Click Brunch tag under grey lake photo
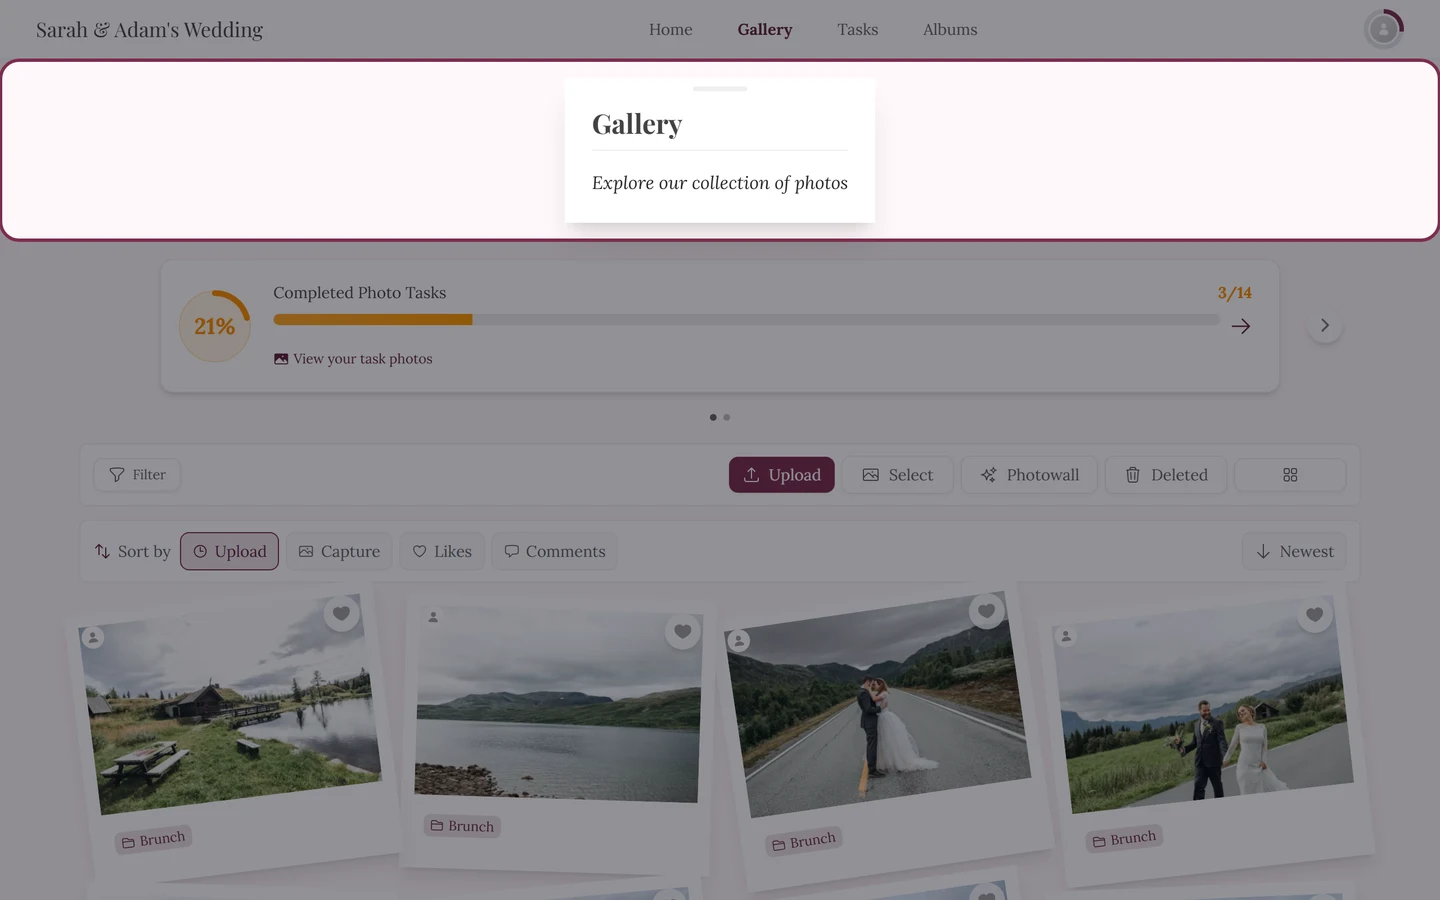 click(462, 826)
